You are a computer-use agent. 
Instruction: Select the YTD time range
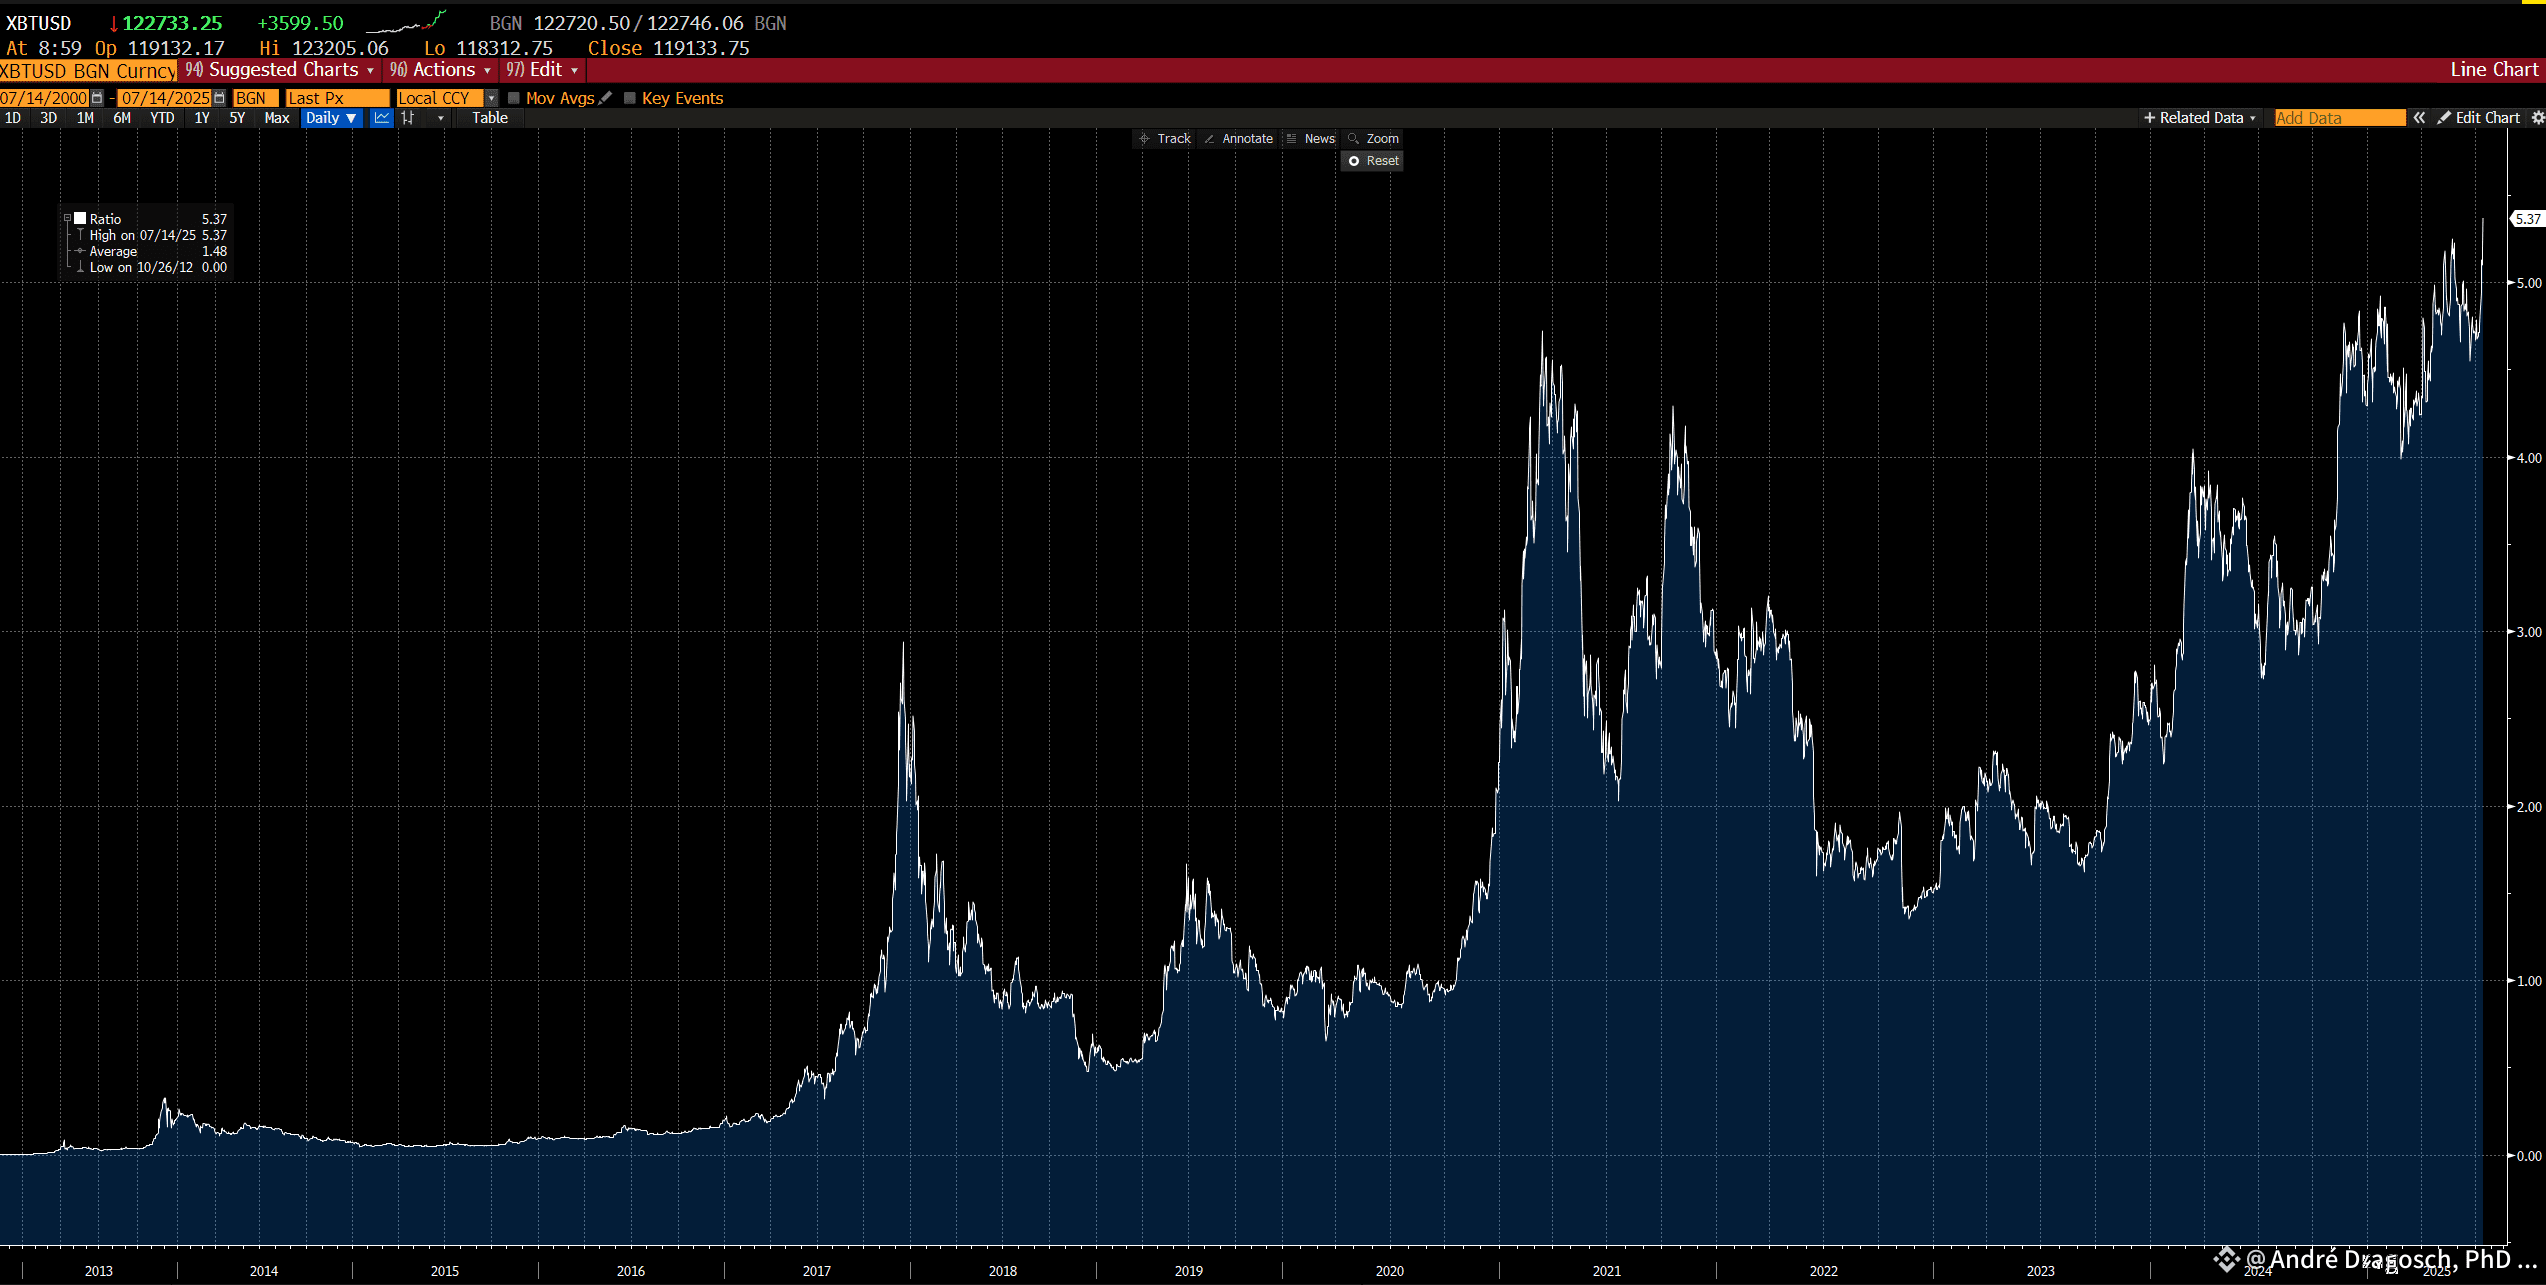[x=162, y=118]
